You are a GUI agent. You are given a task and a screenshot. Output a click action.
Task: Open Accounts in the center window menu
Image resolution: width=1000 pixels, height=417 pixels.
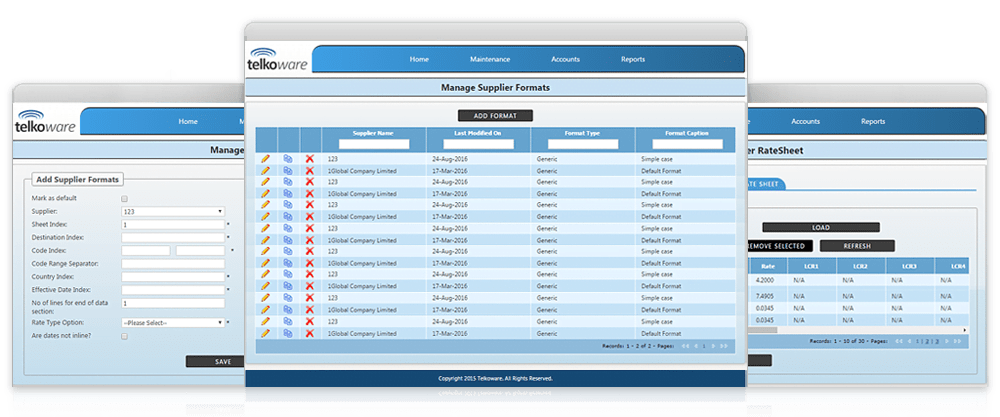[565, 59]
